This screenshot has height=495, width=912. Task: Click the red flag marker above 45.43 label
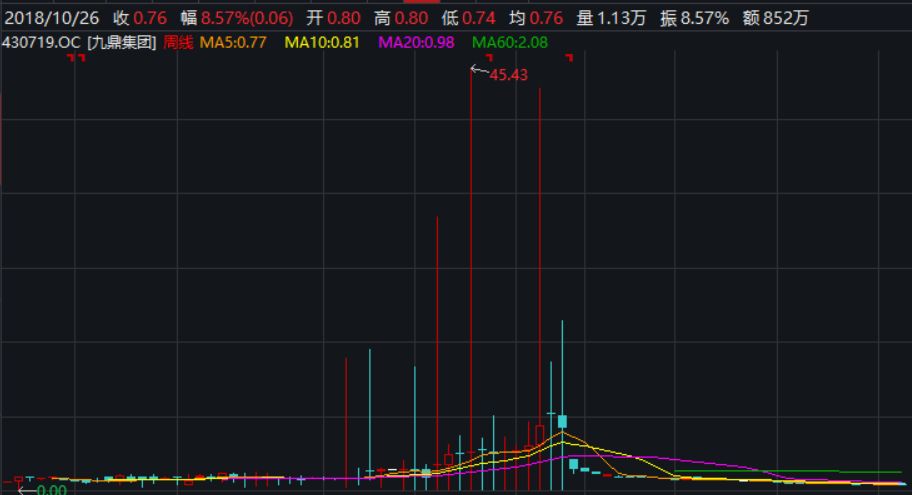[x=489, y=57]
